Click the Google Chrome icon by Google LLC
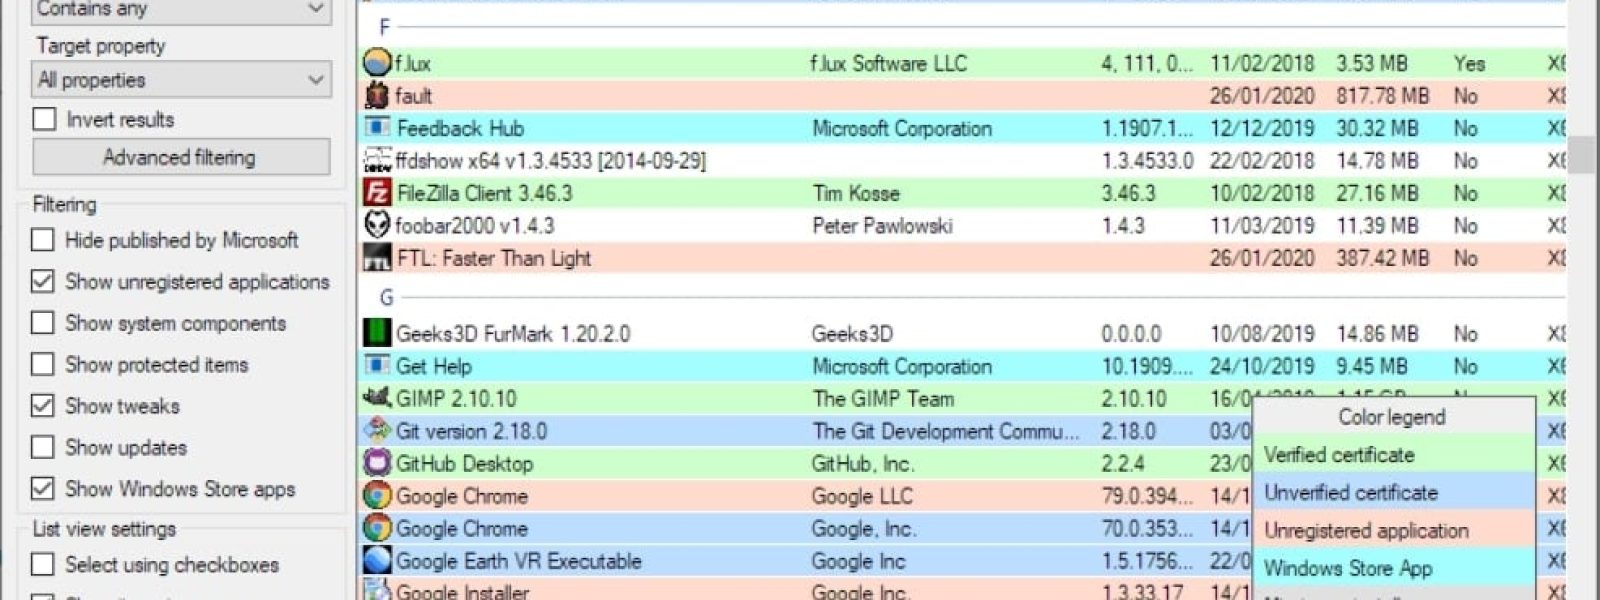The height and width of the screenshot is (600, 1600). coord(377,496)
